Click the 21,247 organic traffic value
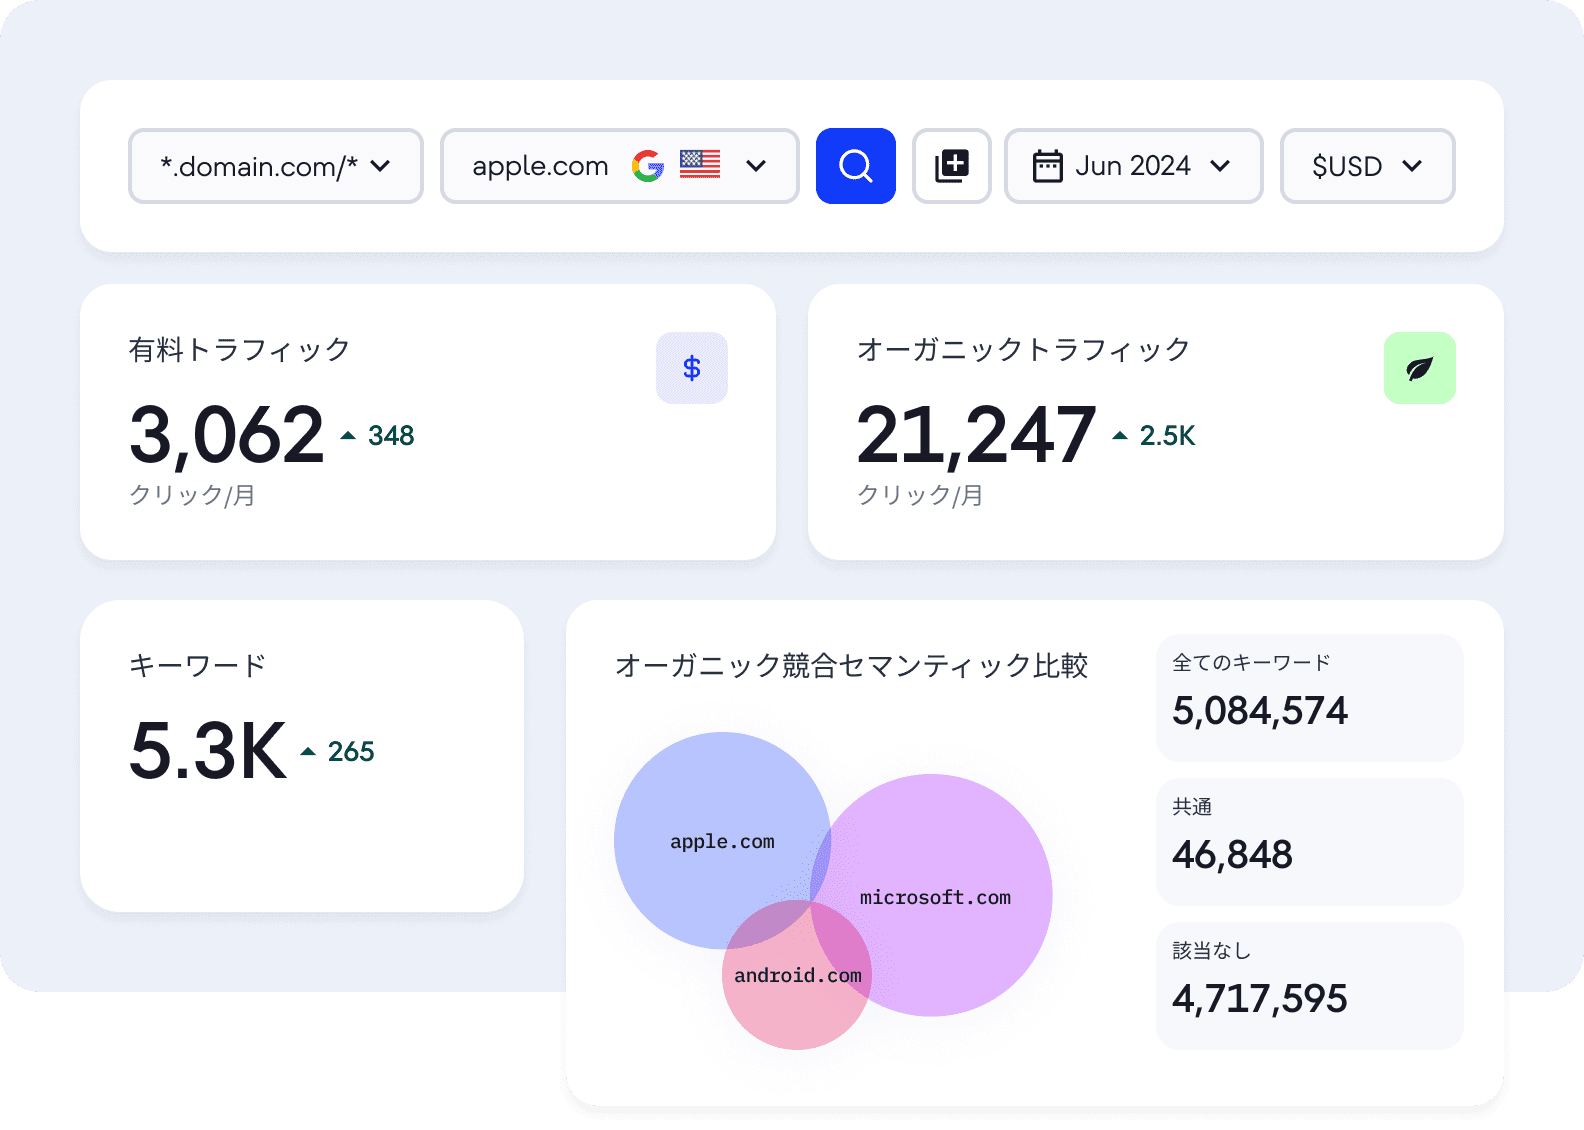Viewport: 1584px width, 1130px height. tap(977, 436)
